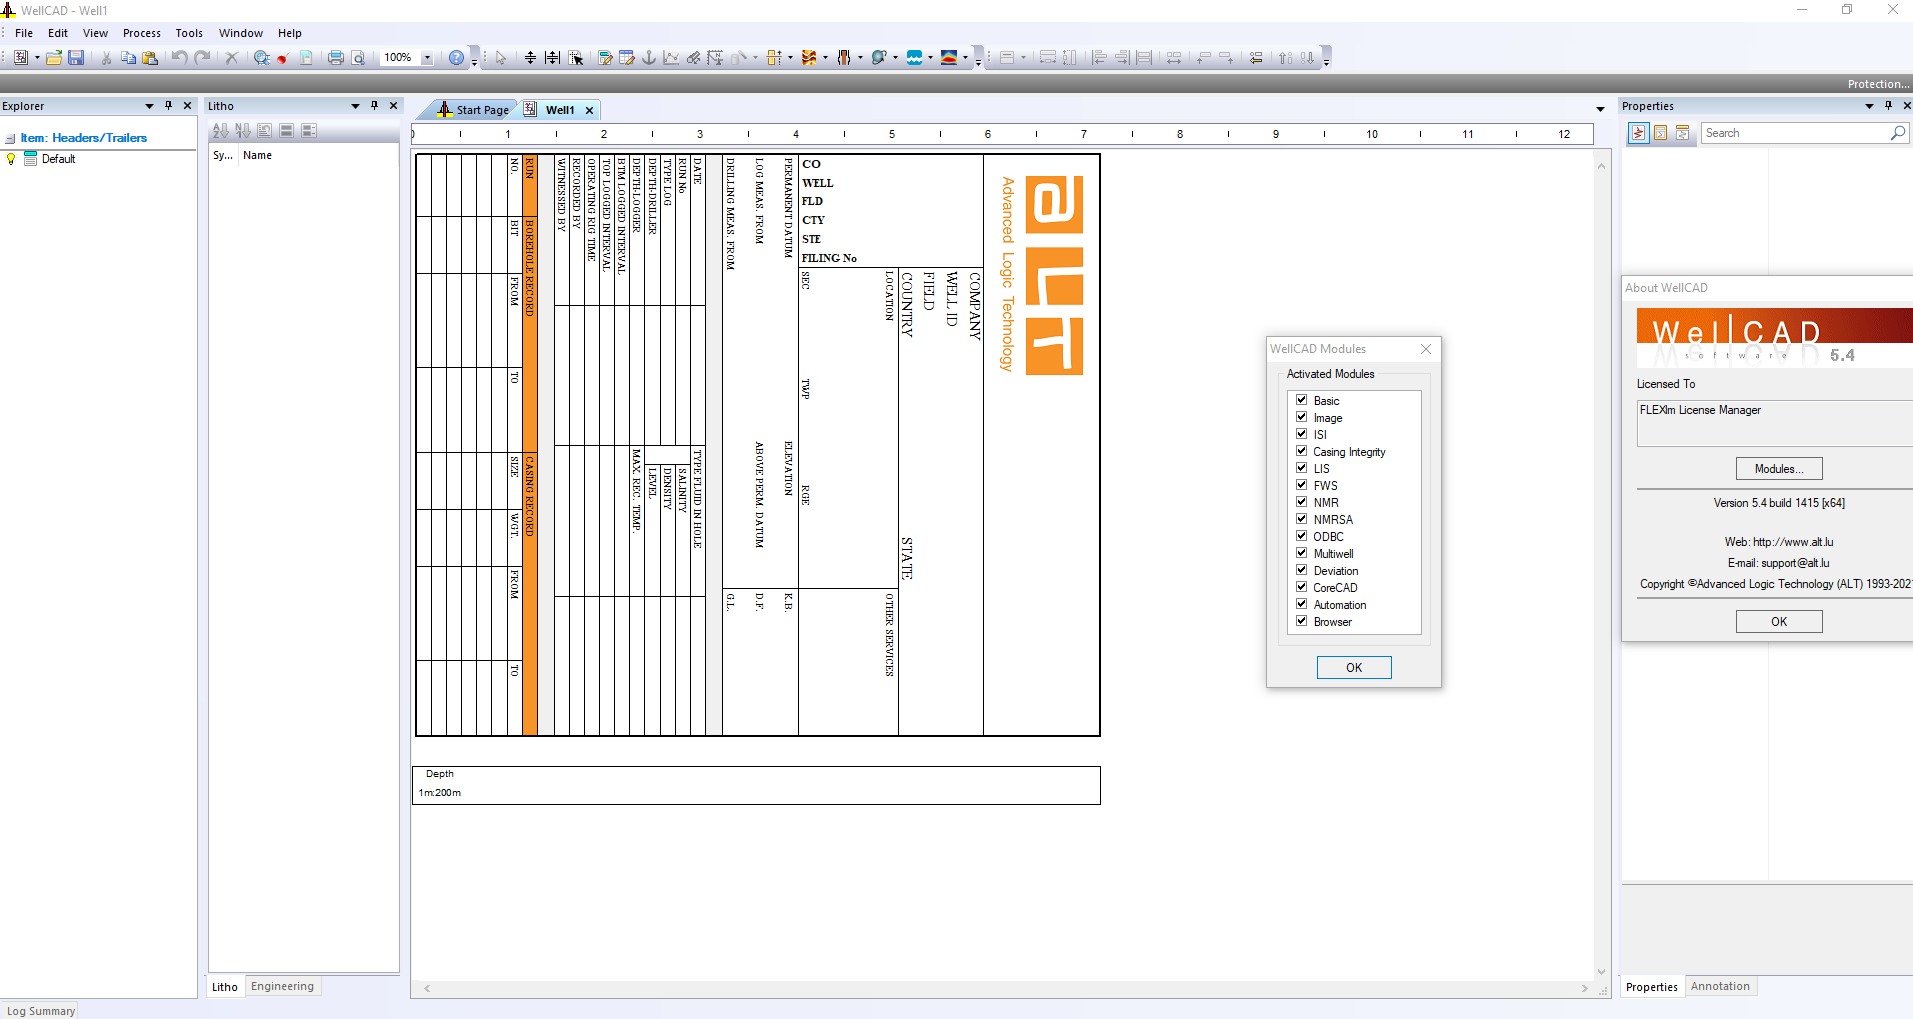The width and height of the screenshot is (1913, 1019).
Task: Click first view icon in Properties panel
Action: pyautogui.click(x=1638, y=133)
